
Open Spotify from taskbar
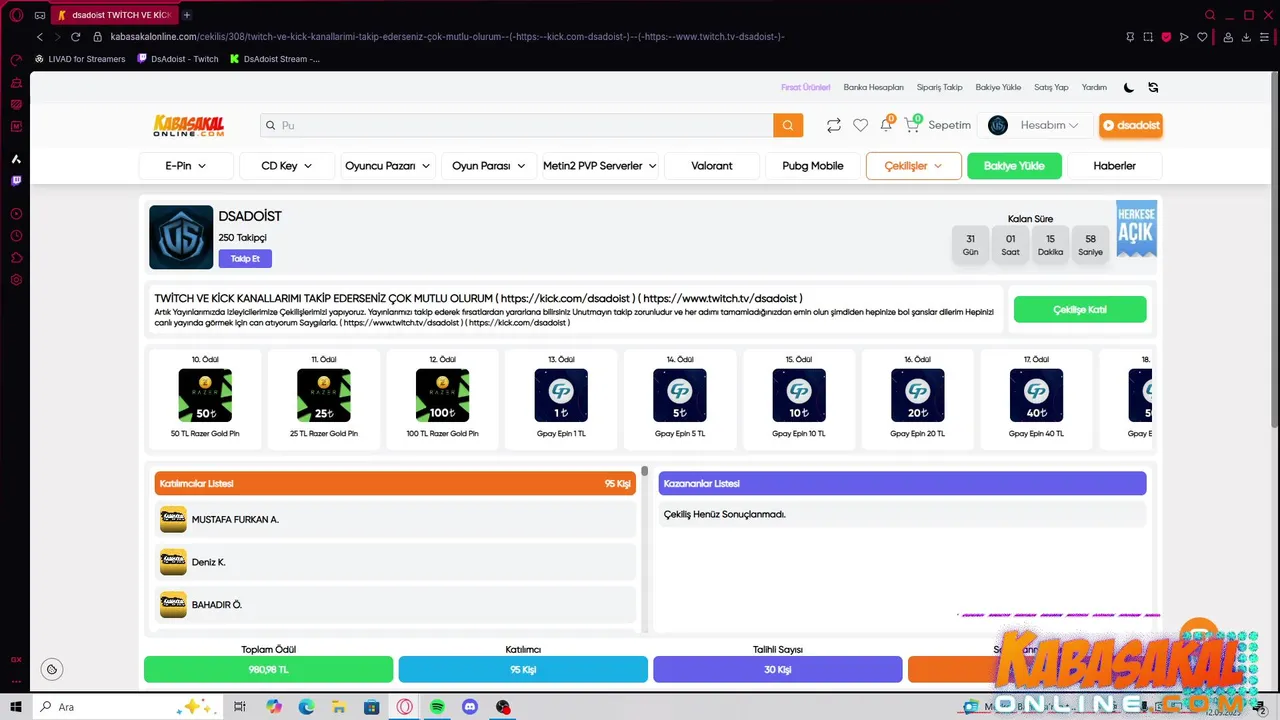[437, 707]
